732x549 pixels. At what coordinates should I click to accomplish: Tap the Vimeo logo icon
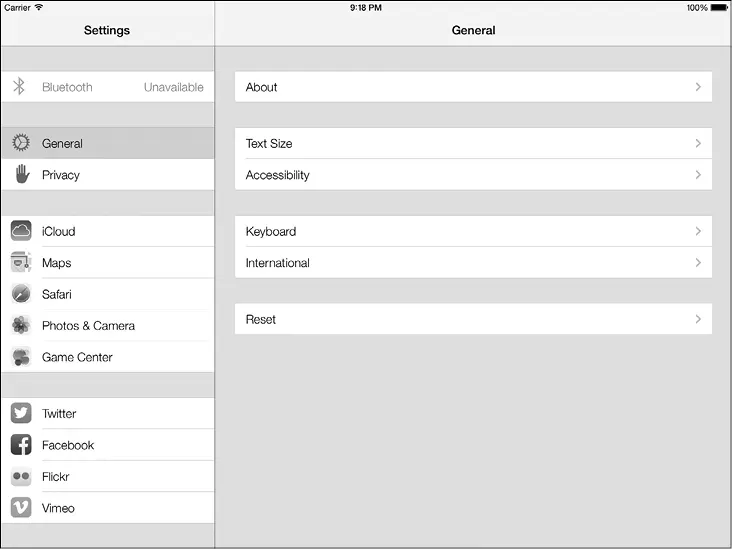pos(21,508)
